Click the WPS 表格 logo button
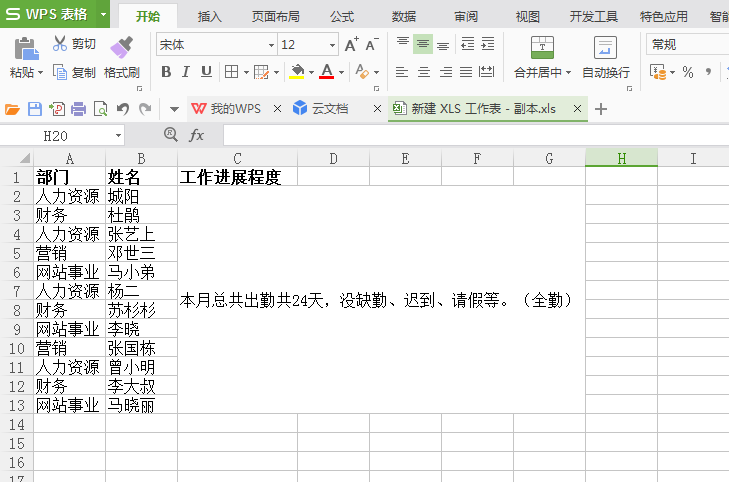 pos(48,14)
